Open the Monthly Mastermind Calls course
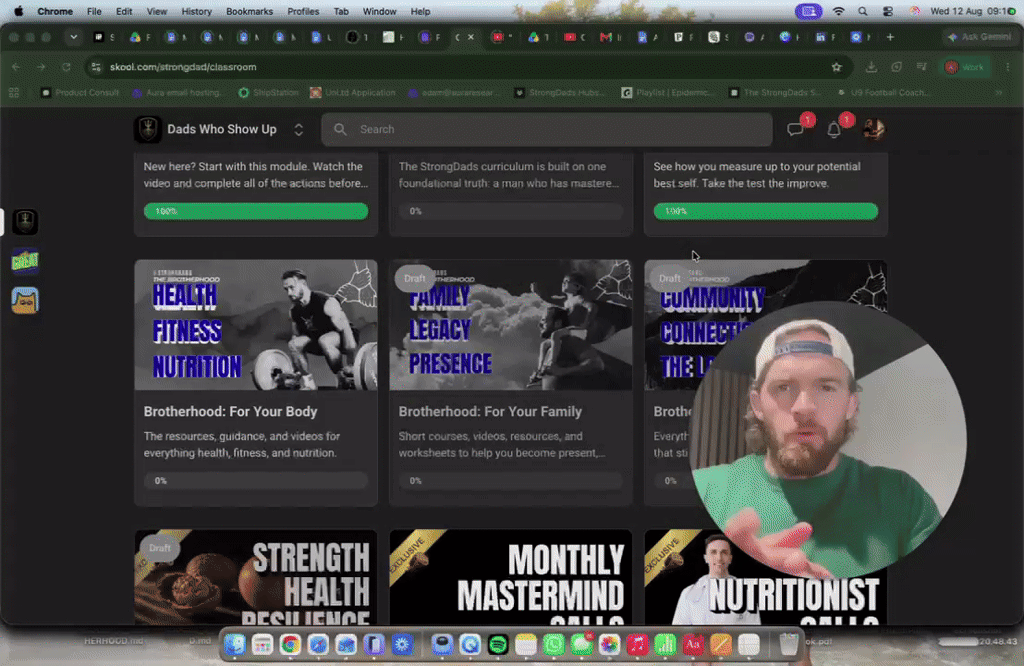 pyautogui.click(x=511, y=577)
